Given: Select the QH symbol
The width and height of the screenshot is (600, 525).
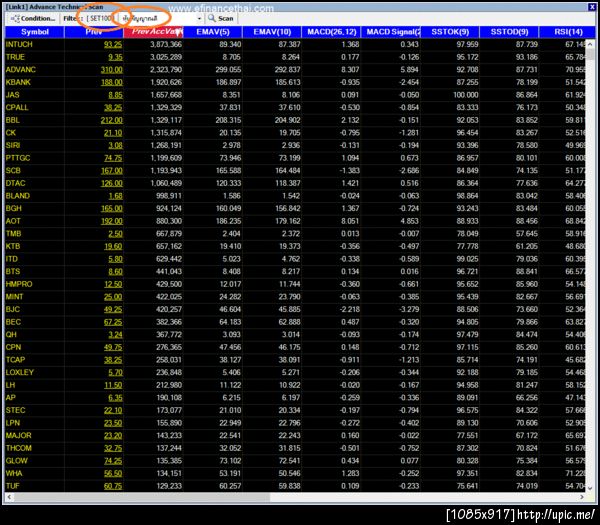Looking at the screenshot, I should coord(11,335).
